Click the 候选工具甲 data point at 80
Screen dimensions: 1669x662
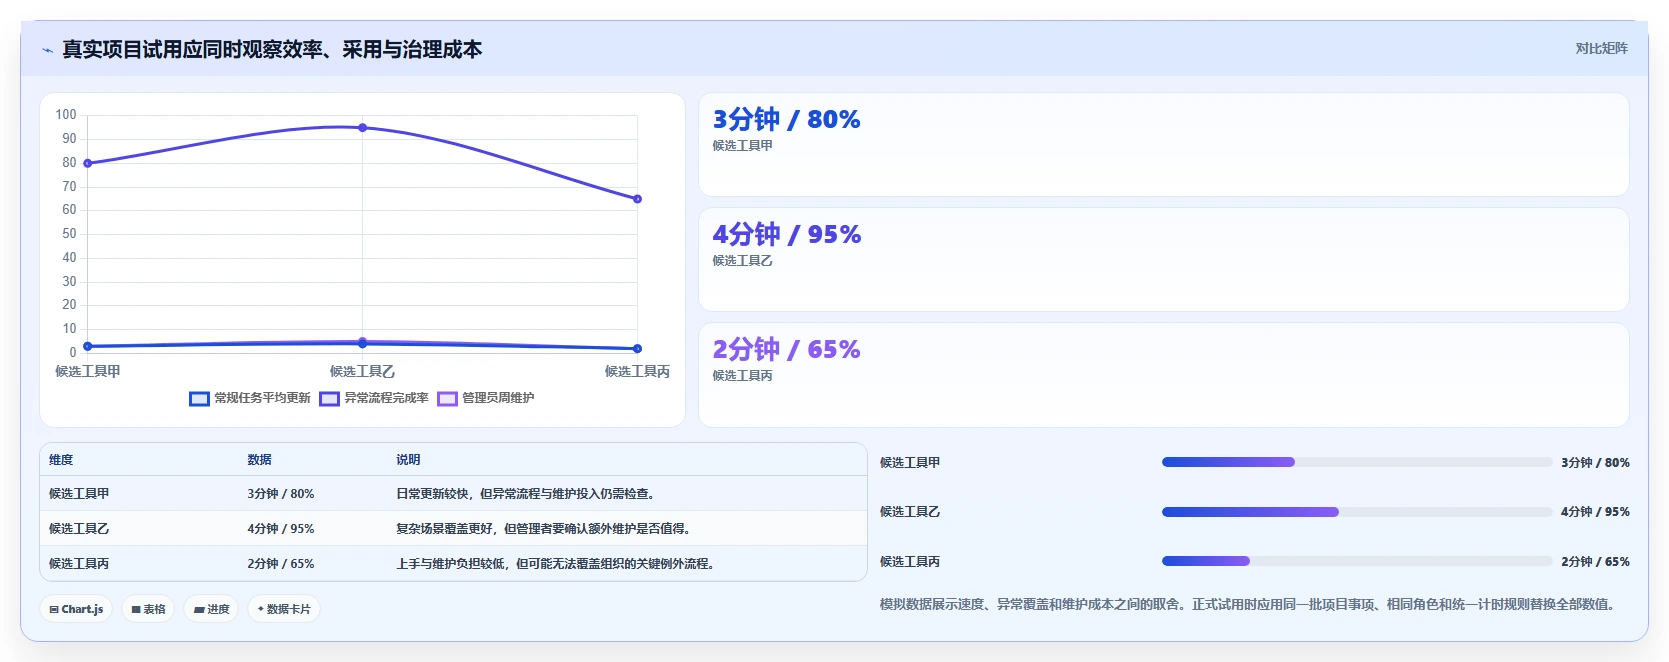click(88, 163)
